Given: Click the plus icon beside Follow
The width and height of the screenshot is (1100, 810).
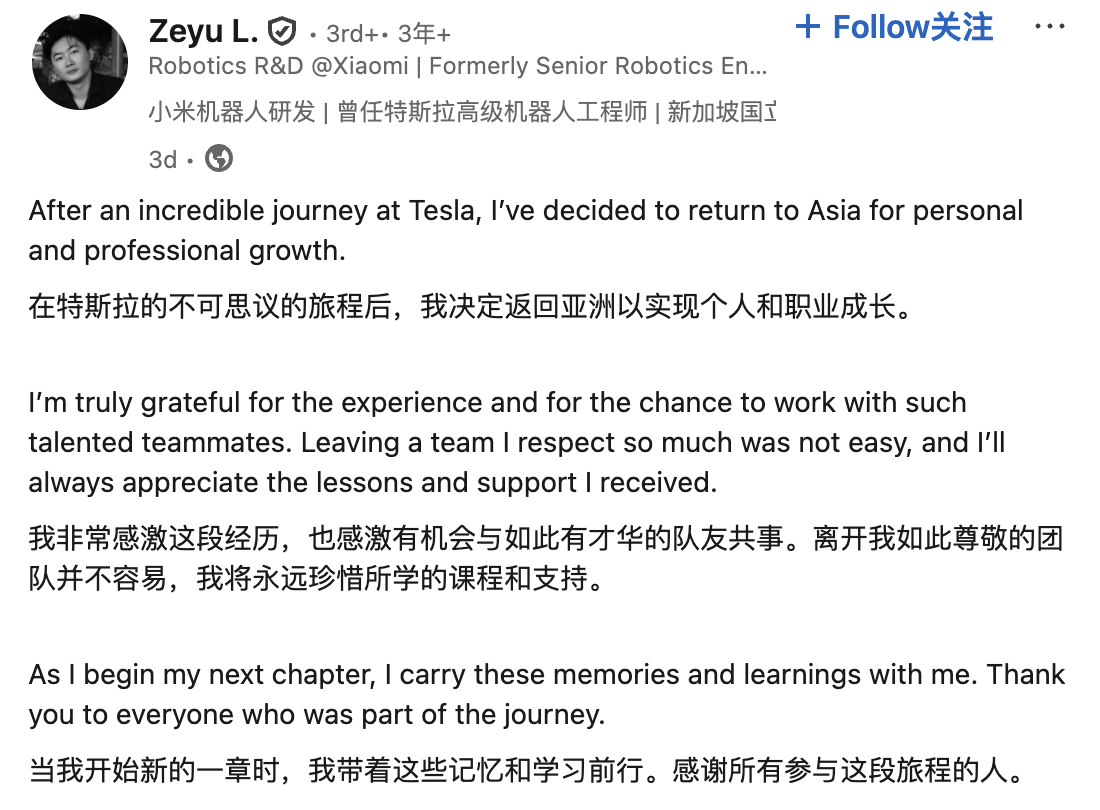Looking at the screenshot, I should pyautogui.click(x=808, y=27).
